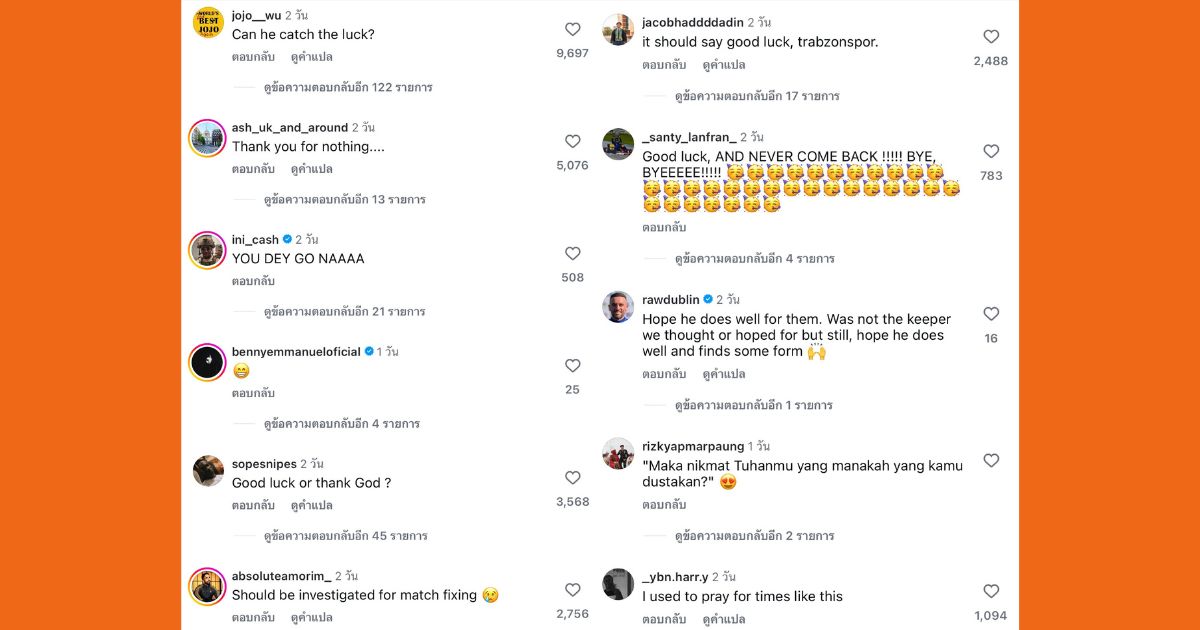
Task: Expand 17 more replies under jacobhaddddadin
Action: 757,97
